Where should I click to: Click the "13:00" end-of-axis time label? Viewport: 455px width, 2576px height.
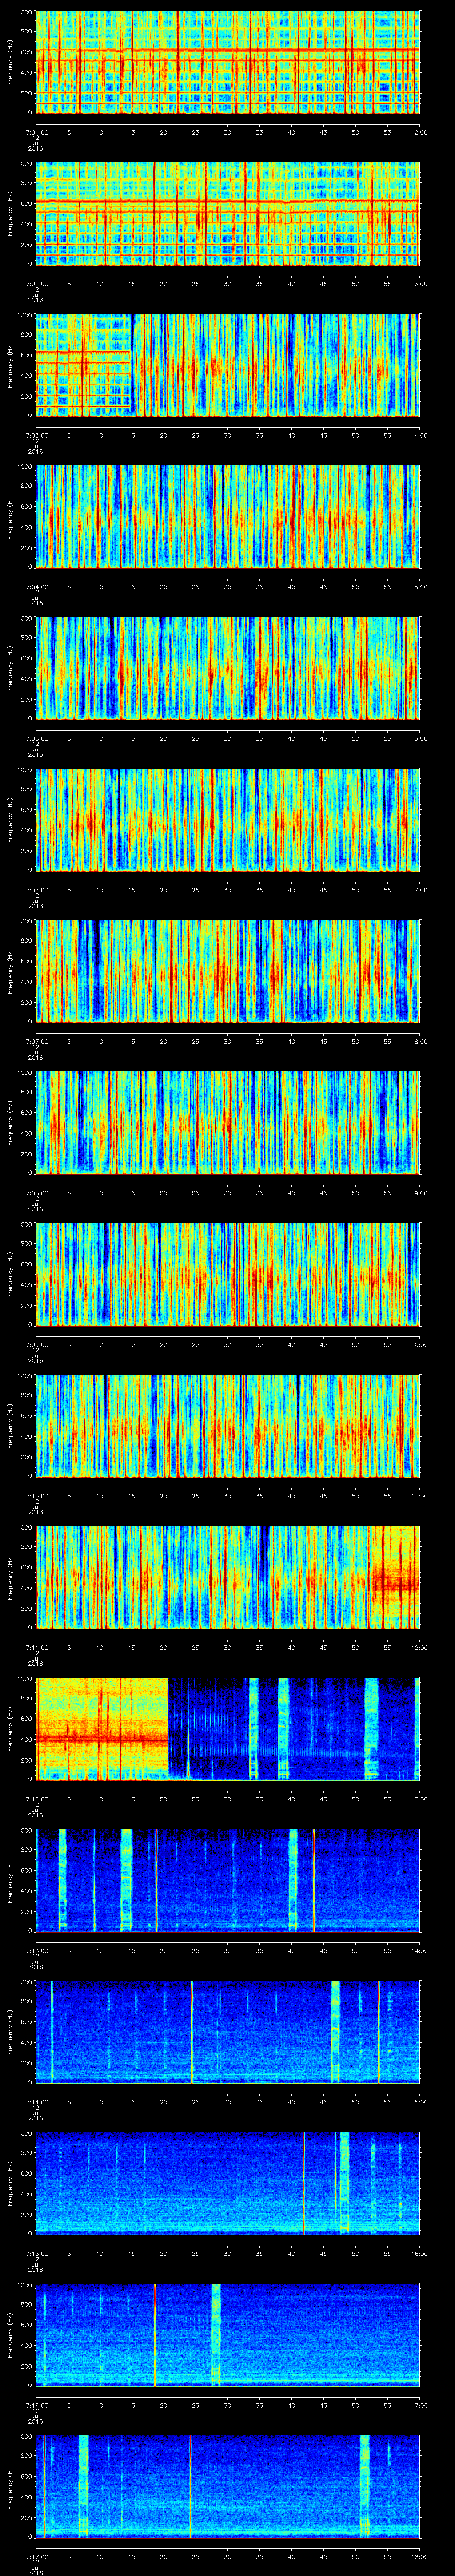(420, 1798)
